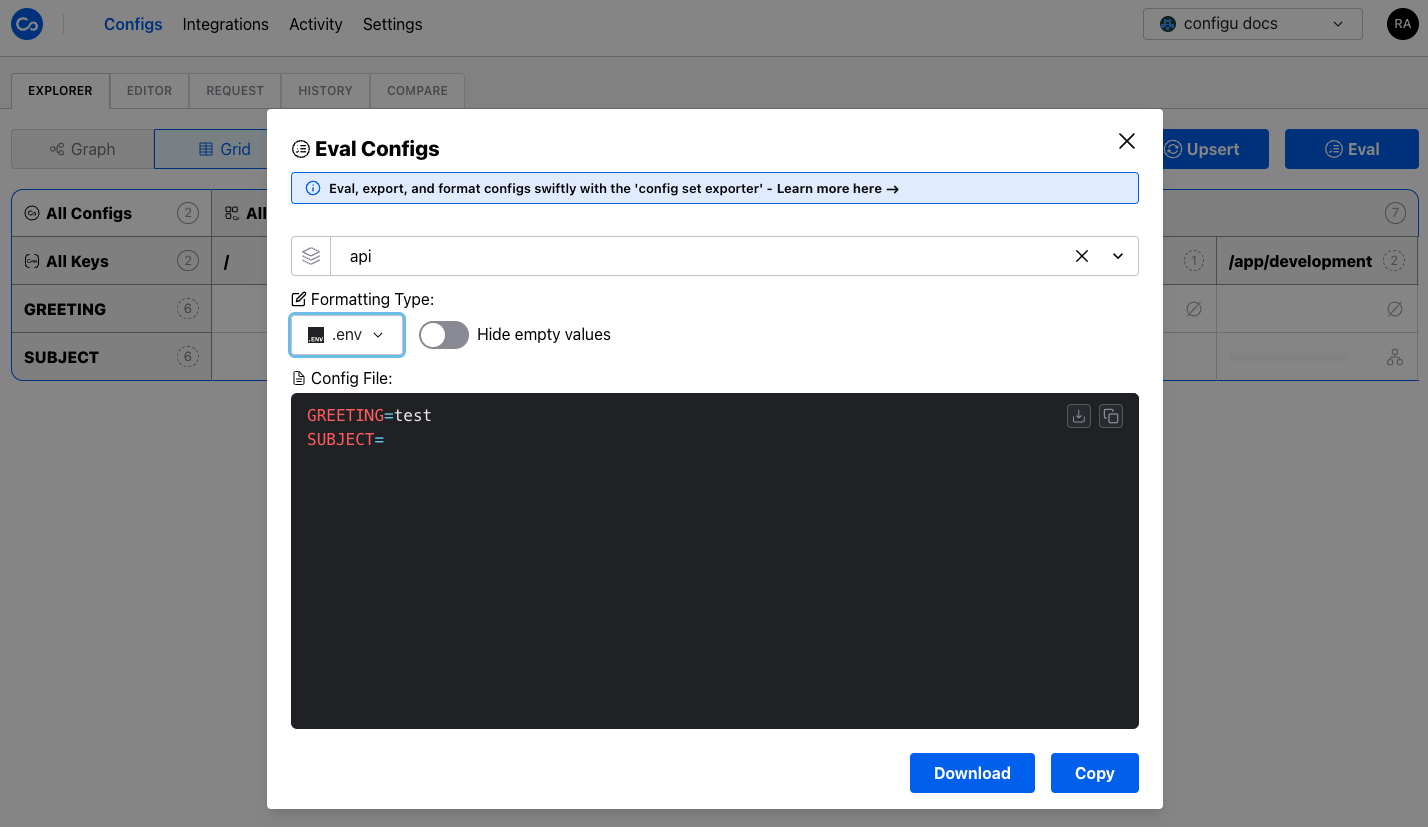
Task: Click GREETING=test line in config file
Action: pyautogui.click(x=369, y=415)
